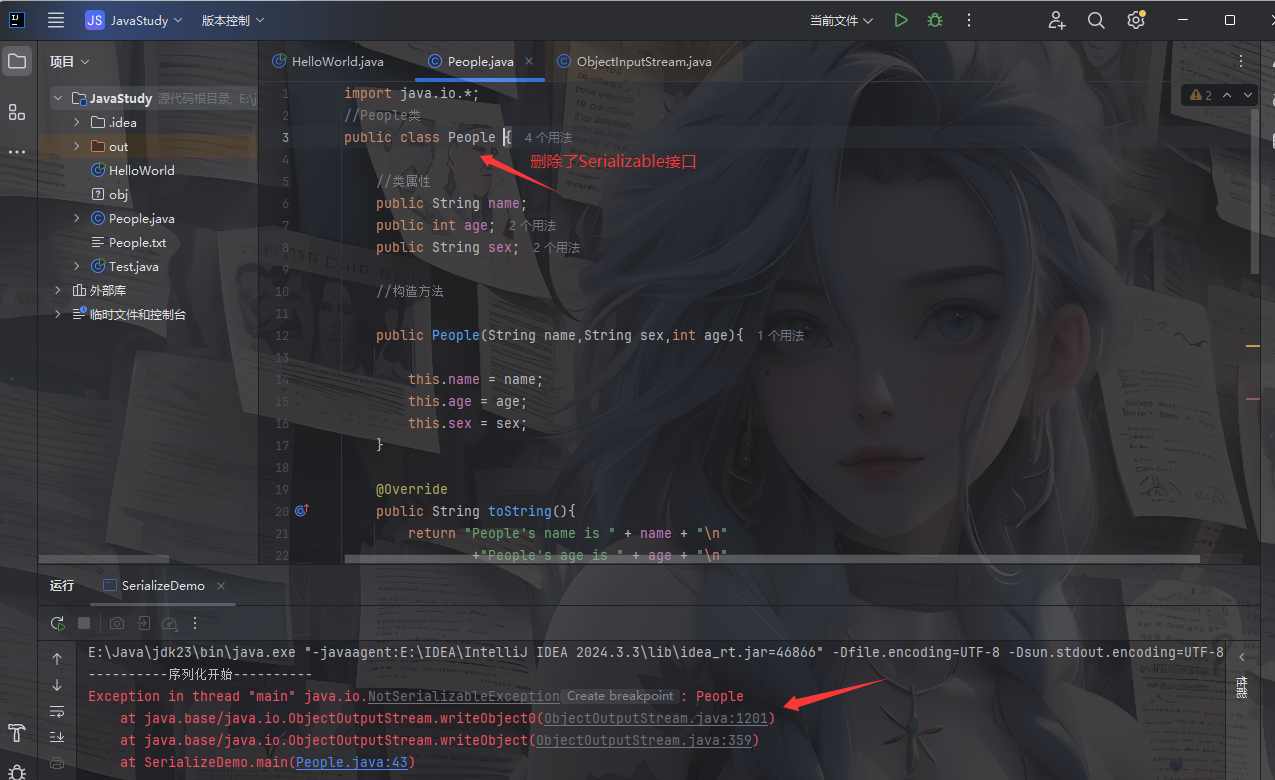Open IDE settings gear icon
The height and width of the screenshot is (780, 1275).
click(x=1135, y=20)
